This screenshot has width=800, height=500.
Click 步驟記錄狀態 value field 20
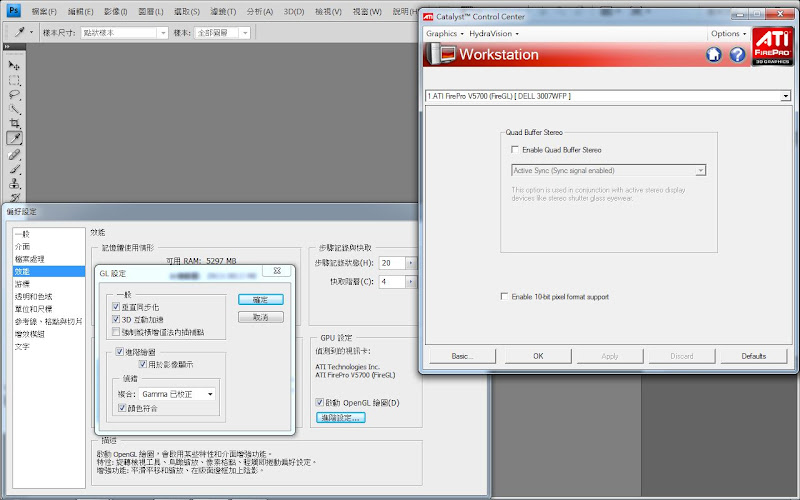click(x=392, y=263)
